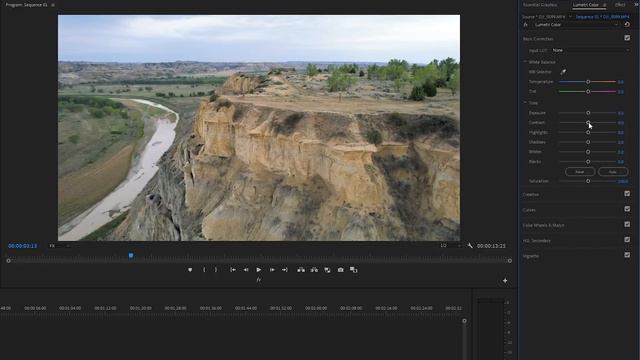Open the Lumetri Color panel menu
This screenshot has height=360, width=640.
pos(604,5)
